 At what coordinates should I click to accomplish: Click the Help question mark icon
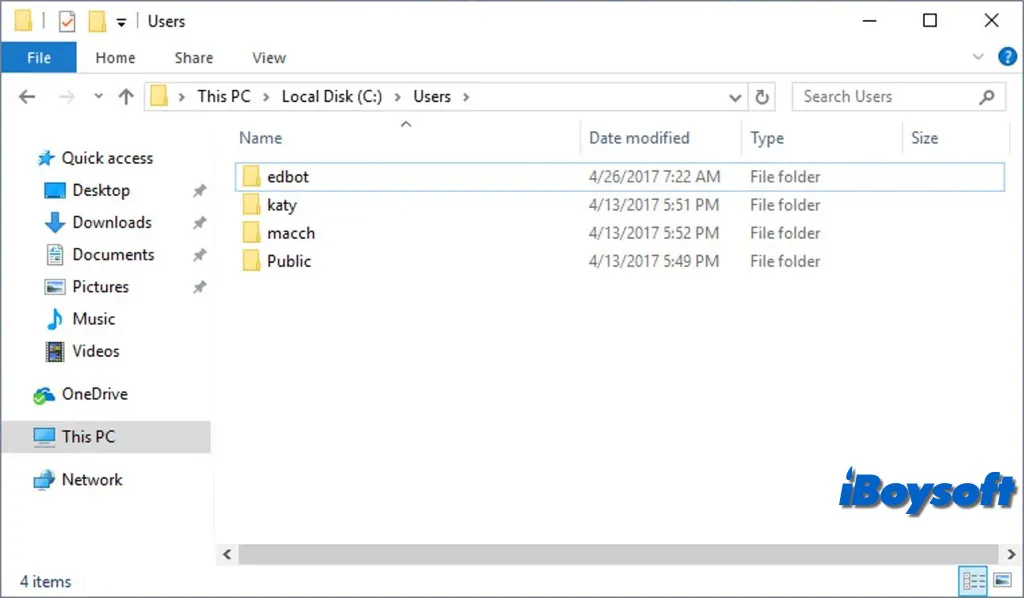coord(1006,57)
